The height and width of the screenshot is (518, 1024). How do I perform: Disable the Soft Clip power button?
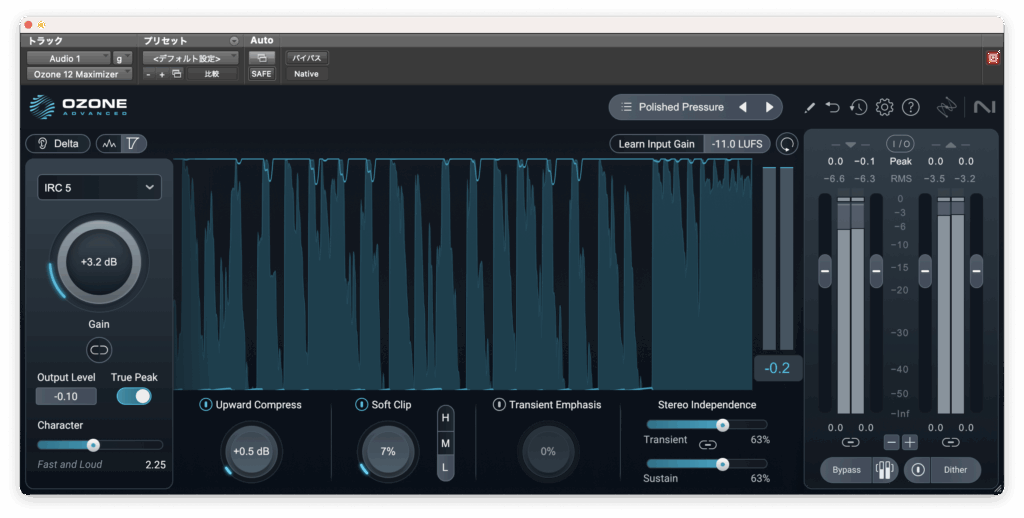click(x=362, y=405)
